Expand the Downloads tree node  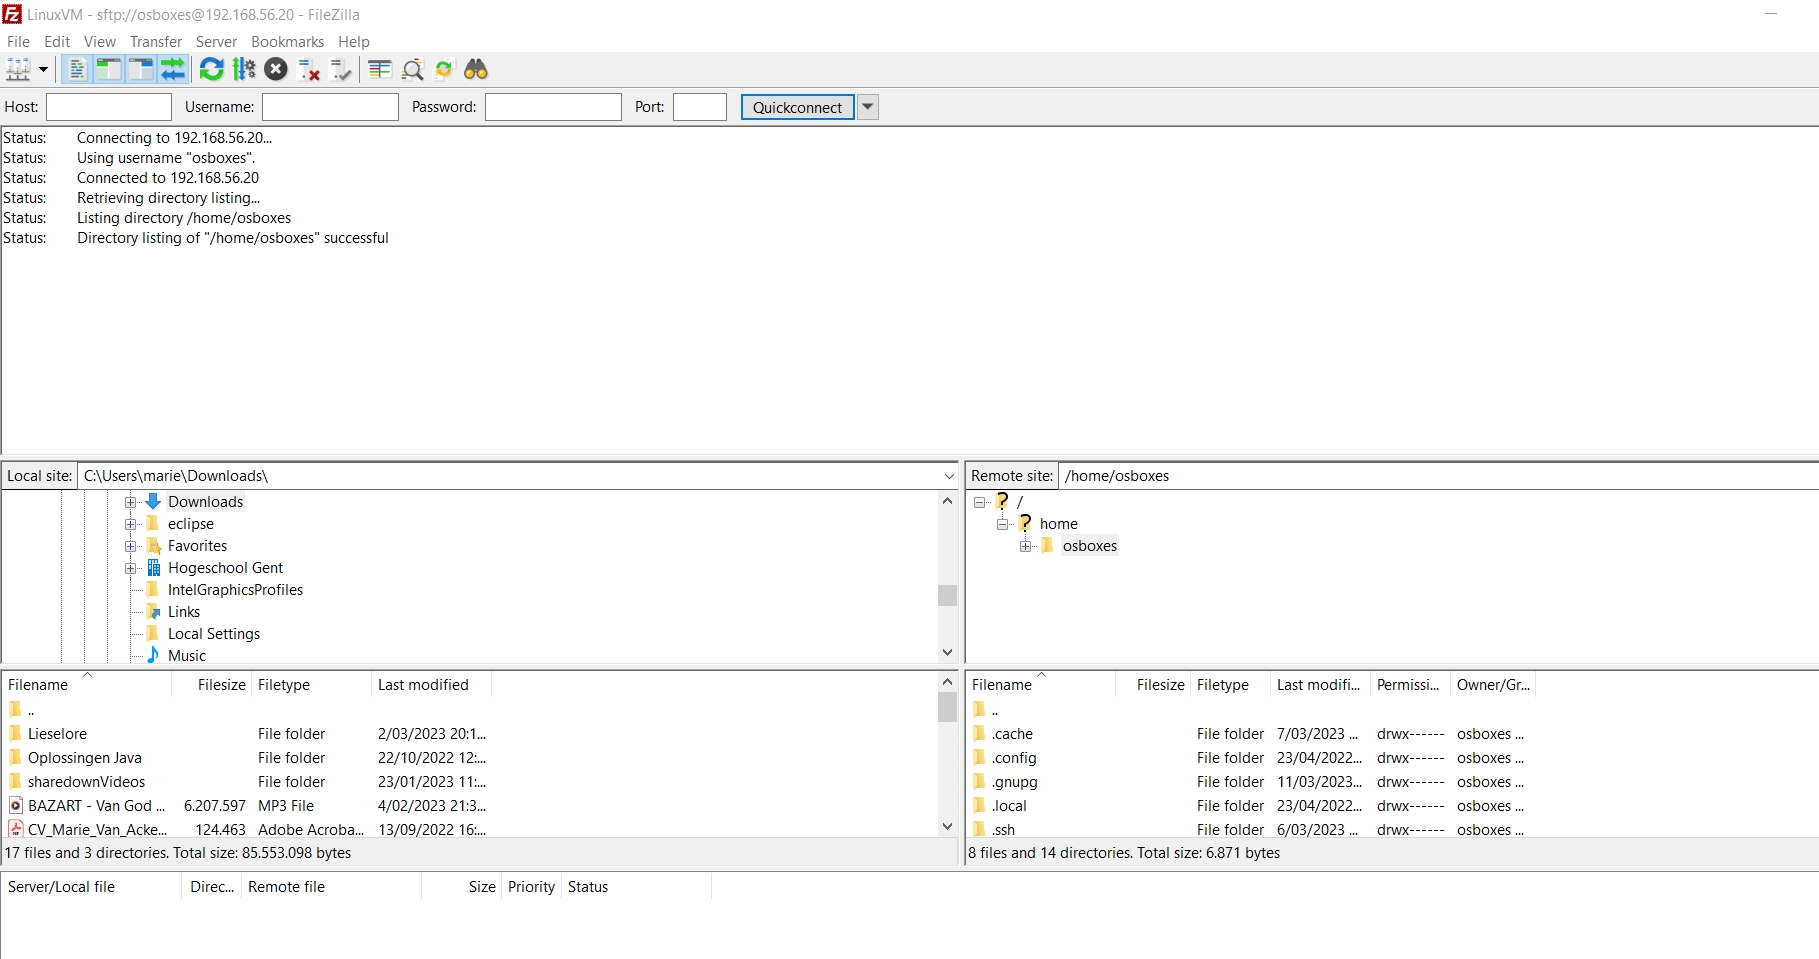[x=130, y=502]
